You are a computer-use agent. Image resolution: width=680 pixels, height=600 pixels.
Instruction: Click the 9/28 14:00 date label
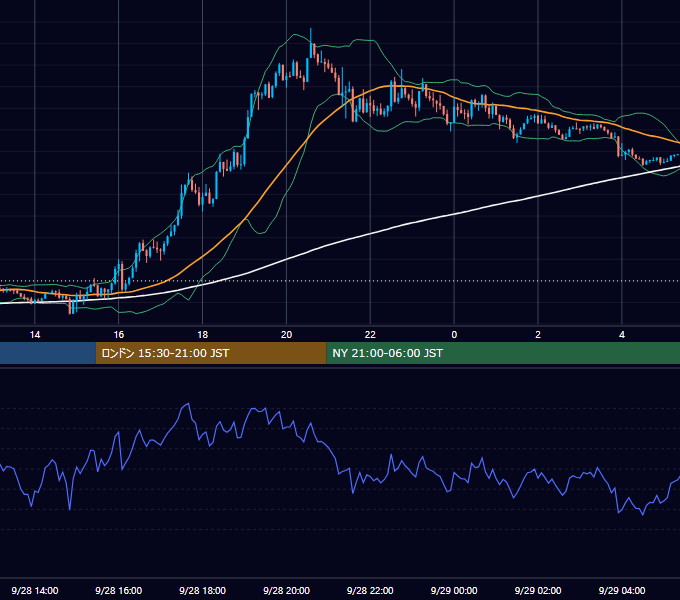pos(35,590)
